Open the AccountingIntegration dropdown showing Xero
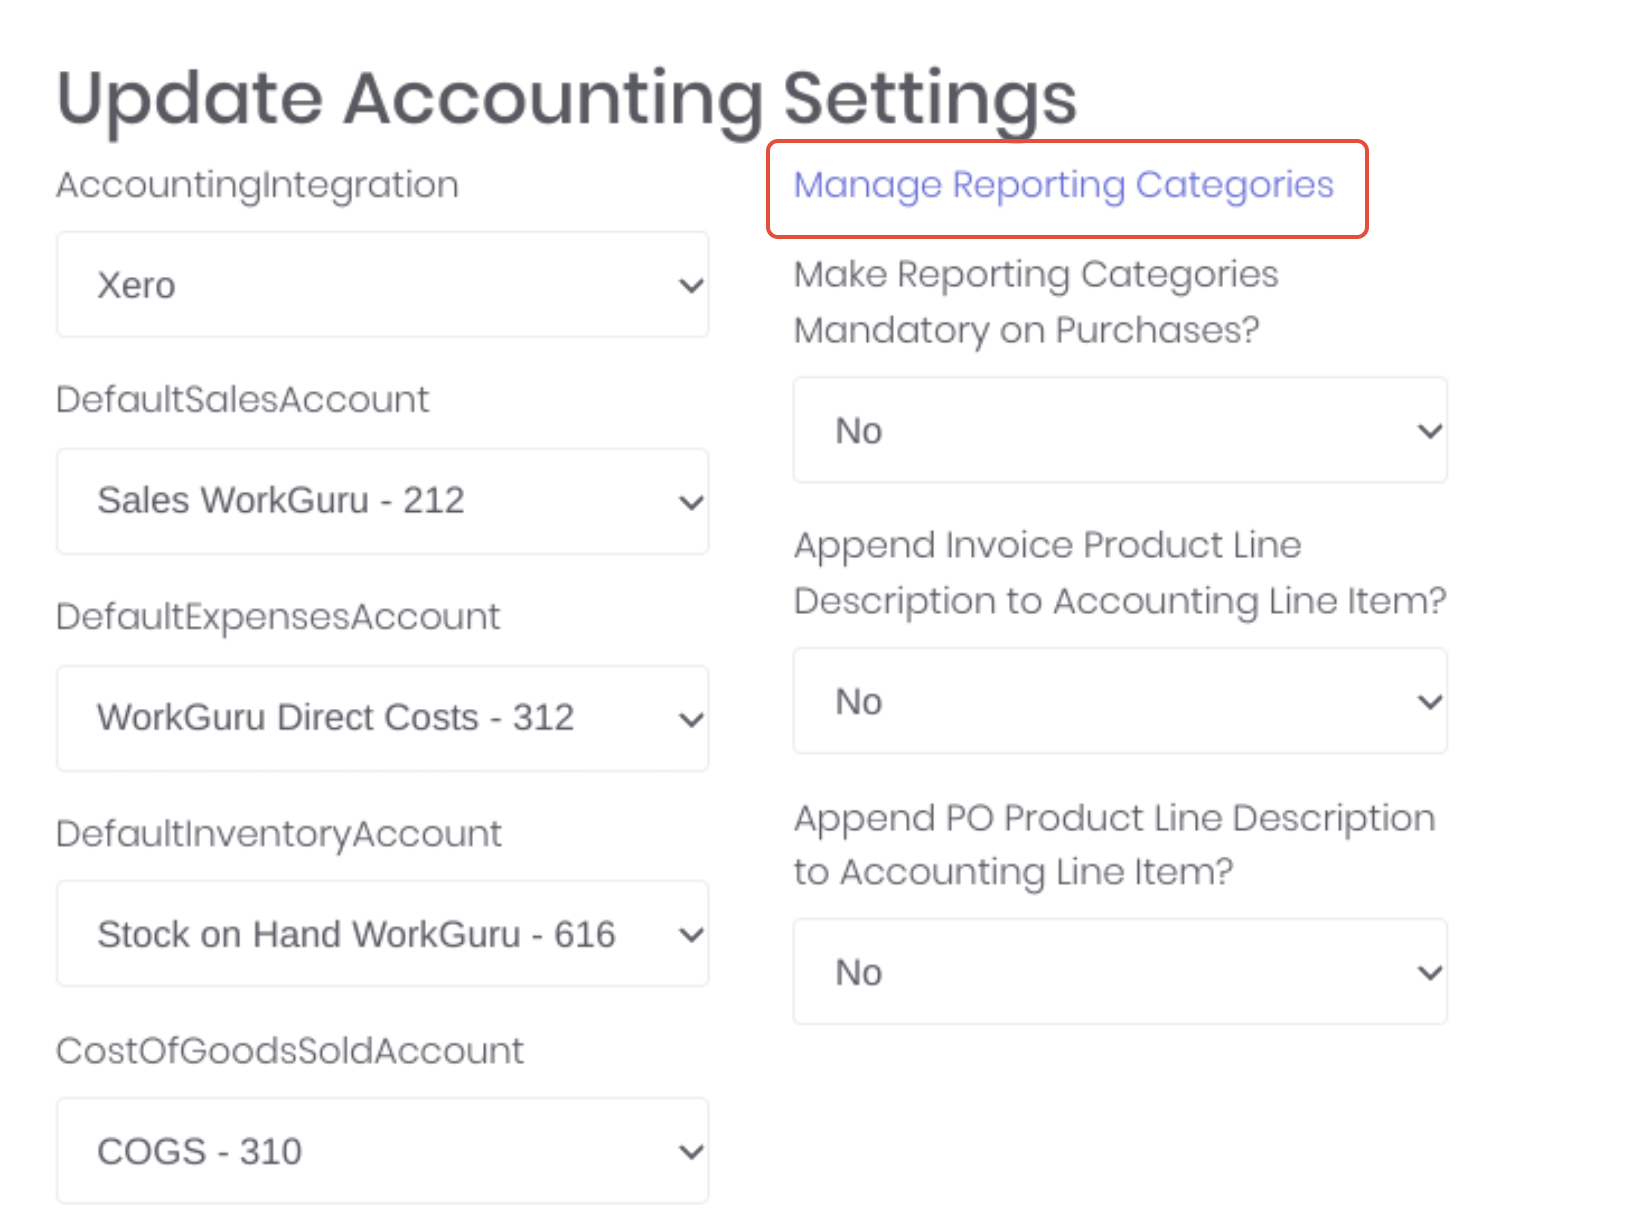Screen dimensions: 1632x1220 [383, 284]
